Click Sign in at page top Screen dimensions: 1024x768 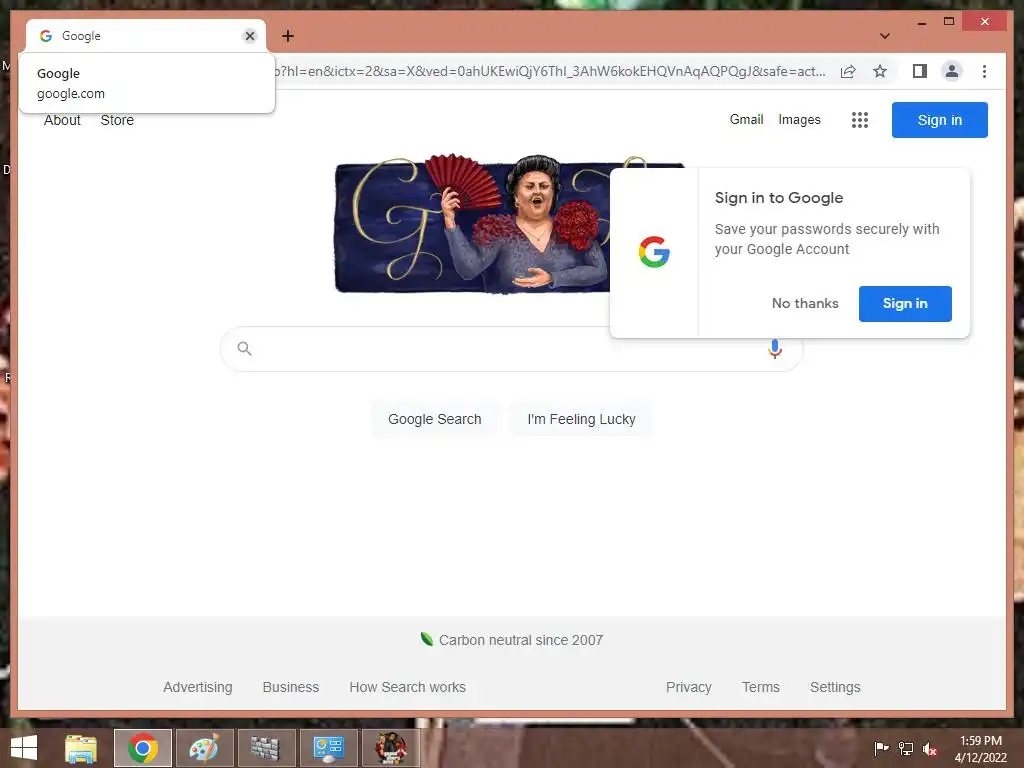pyautogui.click(x=939, y=120)
